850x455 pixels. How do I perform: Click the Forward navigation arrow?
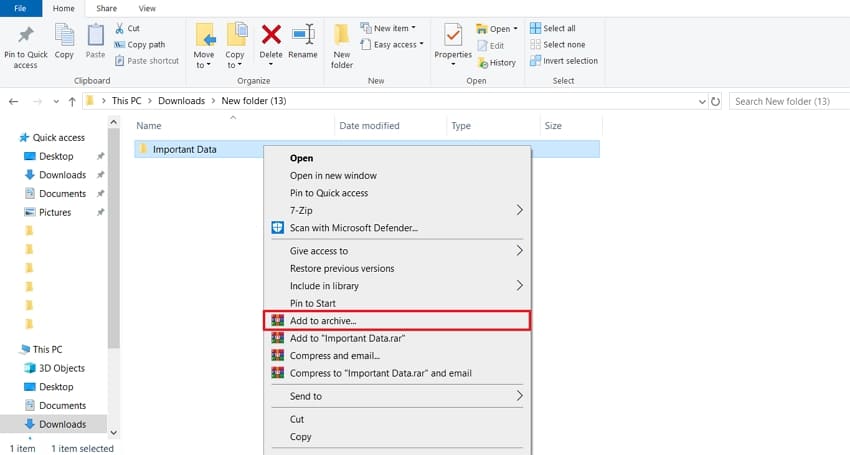pyautogui.click(x=37, y=101)
